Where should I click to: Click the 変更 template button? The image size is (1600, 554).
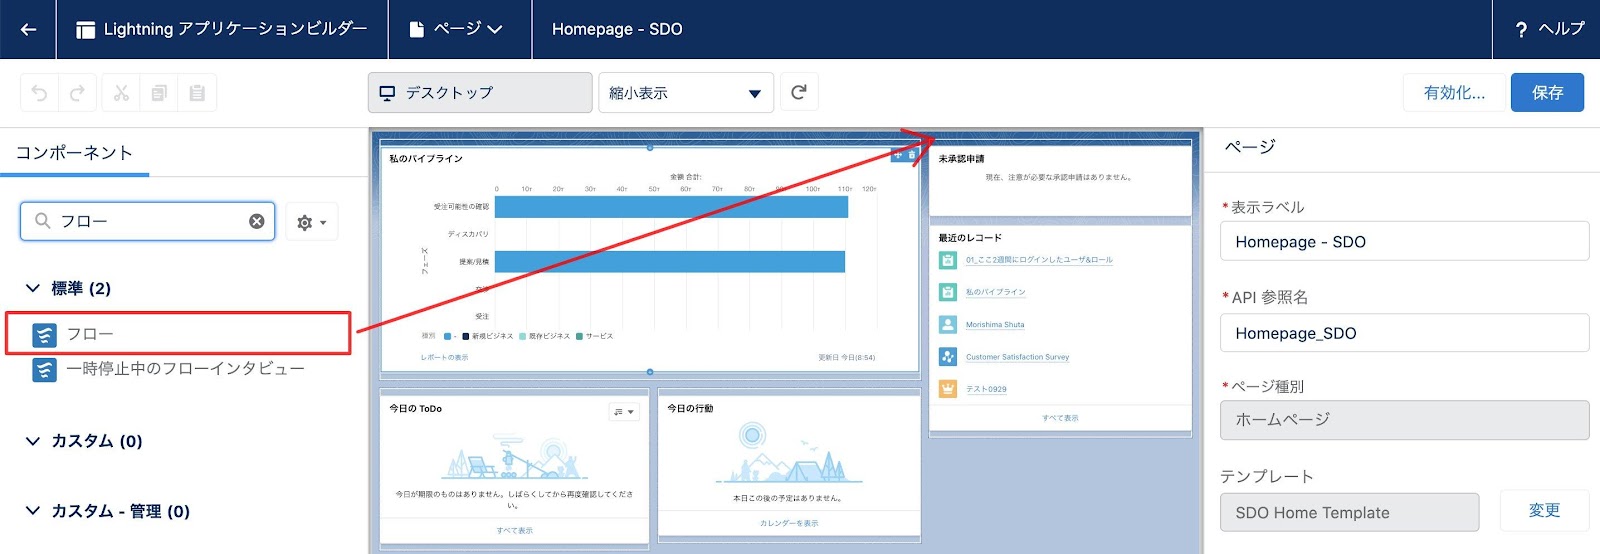coord(1544,511)
